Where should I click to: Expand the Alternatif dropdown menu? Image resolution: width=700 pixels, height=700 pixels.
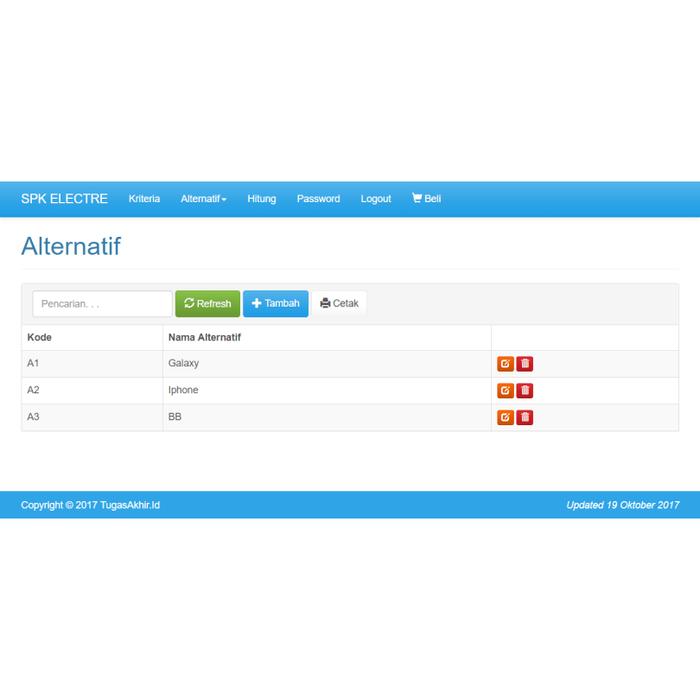tap(203, 199)
